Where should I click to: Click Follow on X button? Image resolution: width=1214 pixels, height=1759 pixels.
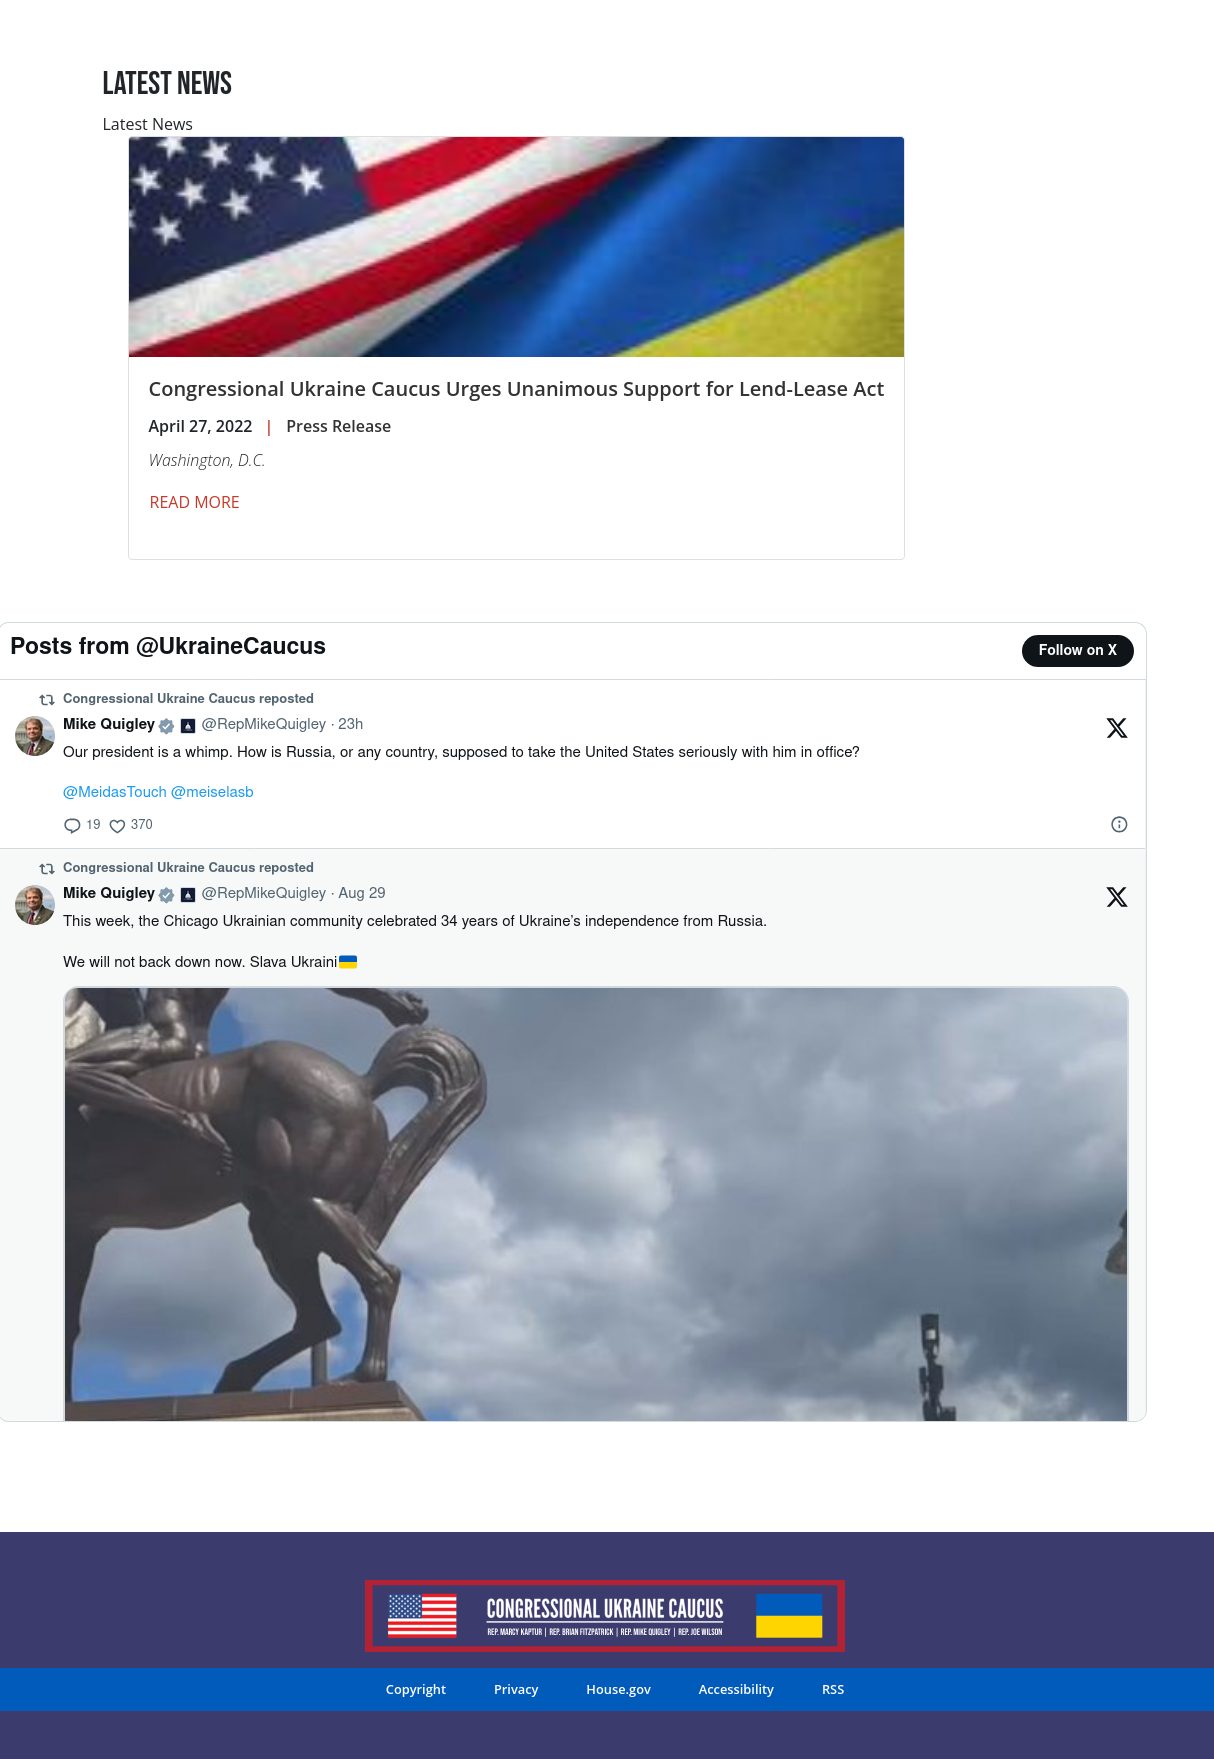pos(1077,650)
